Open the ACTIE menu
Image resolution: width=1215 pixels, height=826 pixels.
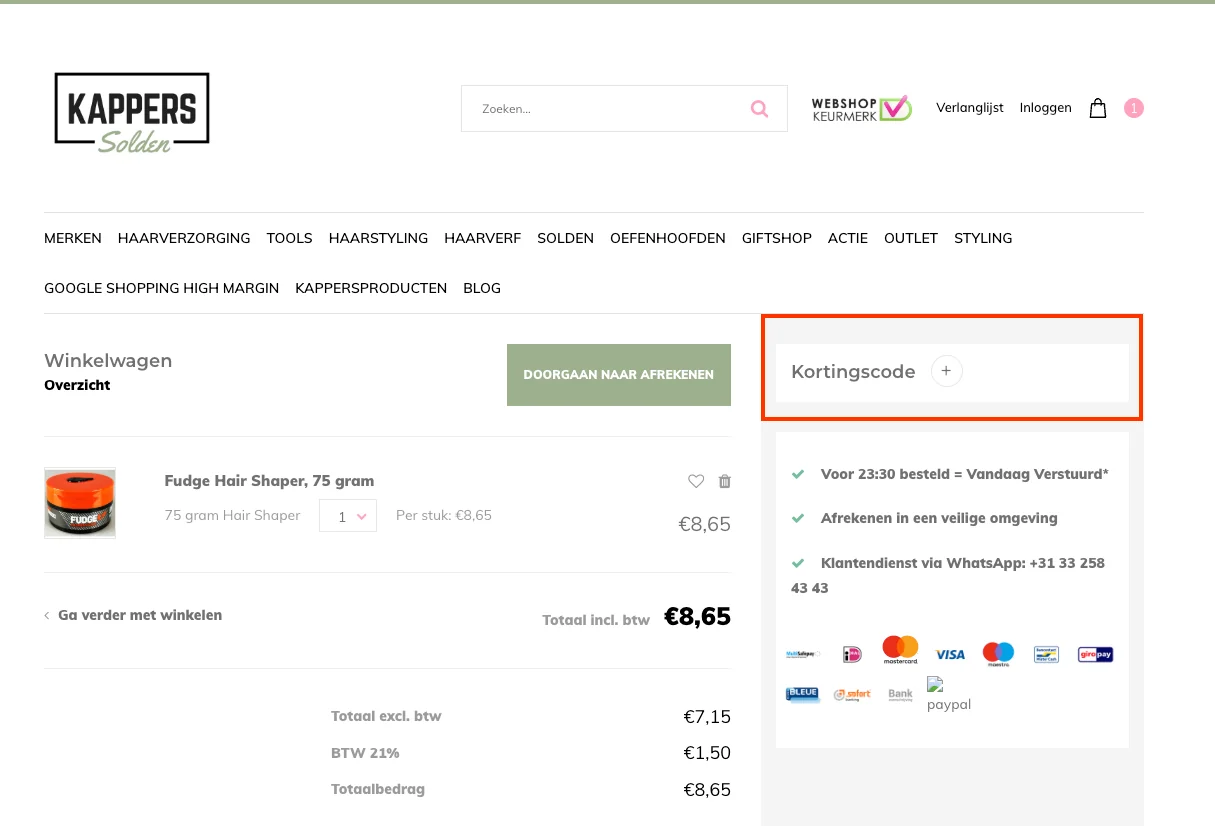[848, 238]
